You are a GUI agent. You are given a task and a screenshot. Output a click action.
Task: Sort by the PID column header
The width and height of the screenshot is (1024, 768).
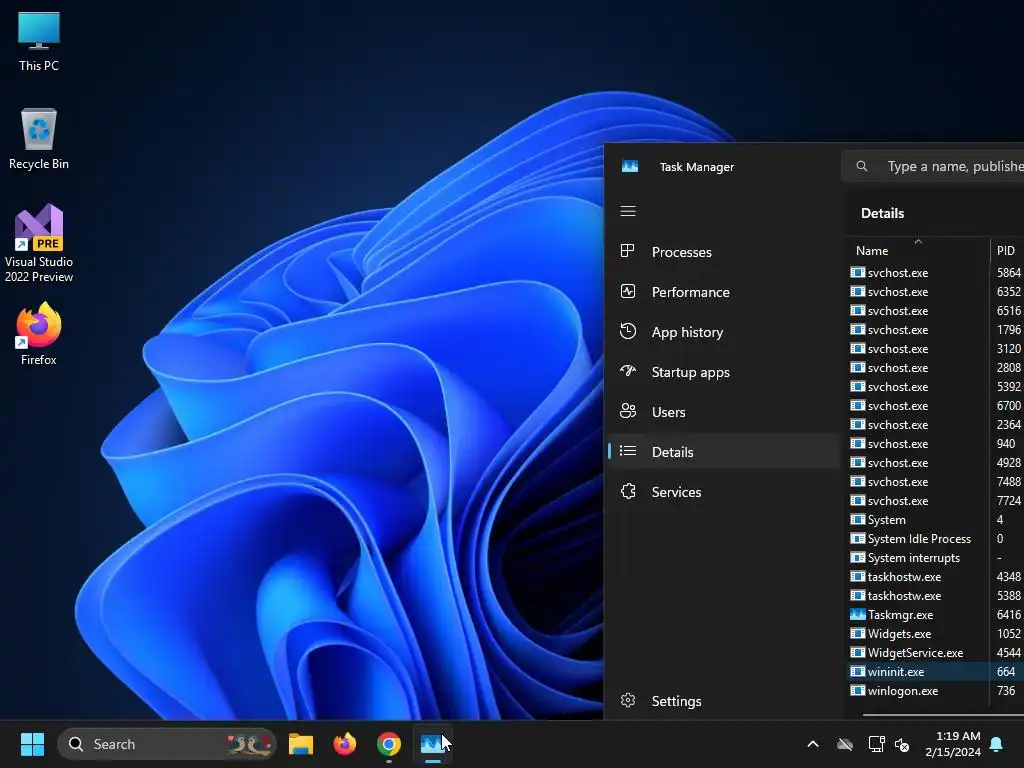point(1006,250)
